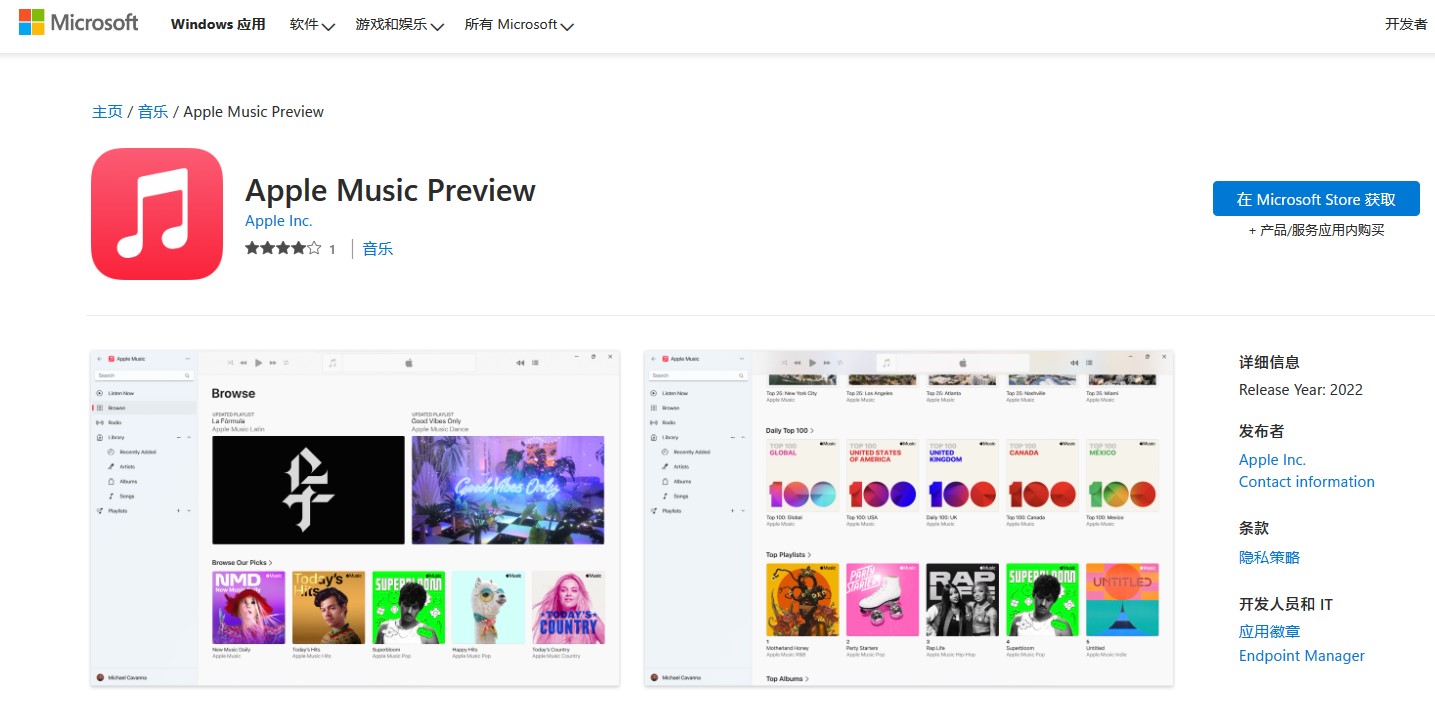Image resolution: width=1435 pixels, height=723 pixels.
Task: Open the Daily Top 100 screenshot thumbnail
Action: click(908, 518)
